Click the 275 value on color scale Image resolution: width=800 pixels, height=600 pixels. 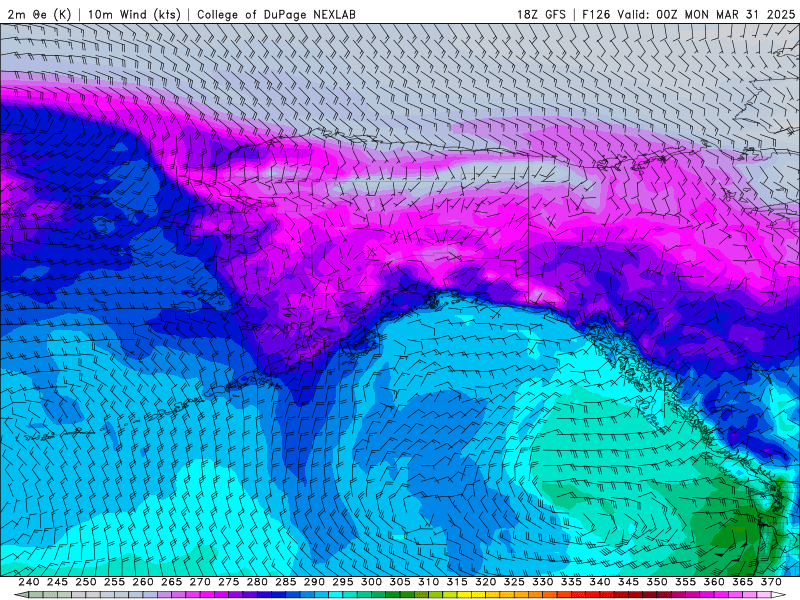click(x=229, y=582)
